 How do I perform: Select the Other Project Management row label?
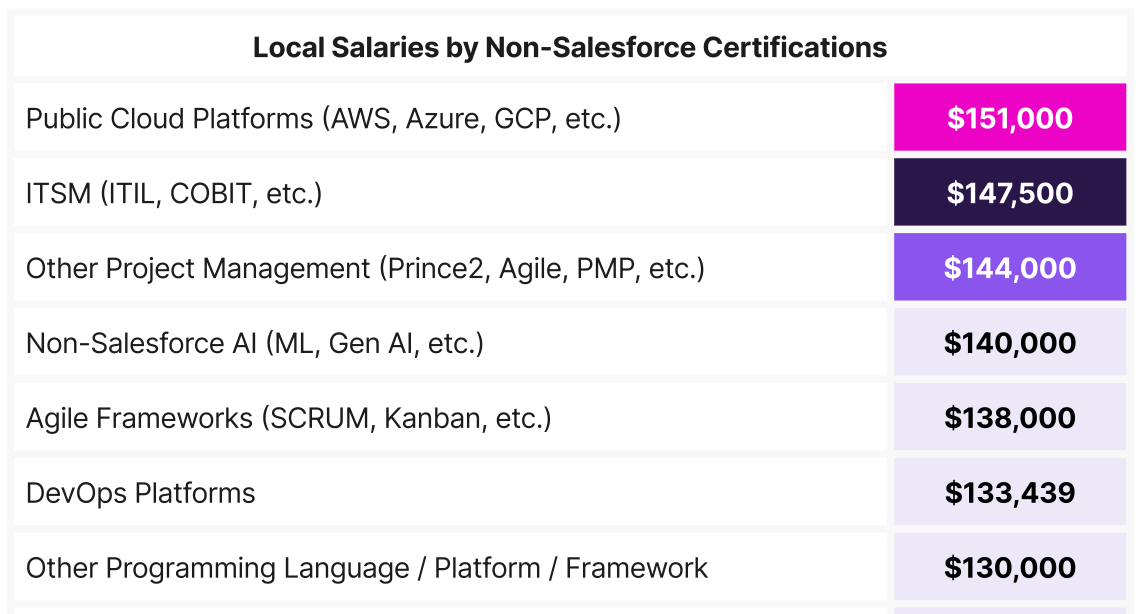coord(365,268)
